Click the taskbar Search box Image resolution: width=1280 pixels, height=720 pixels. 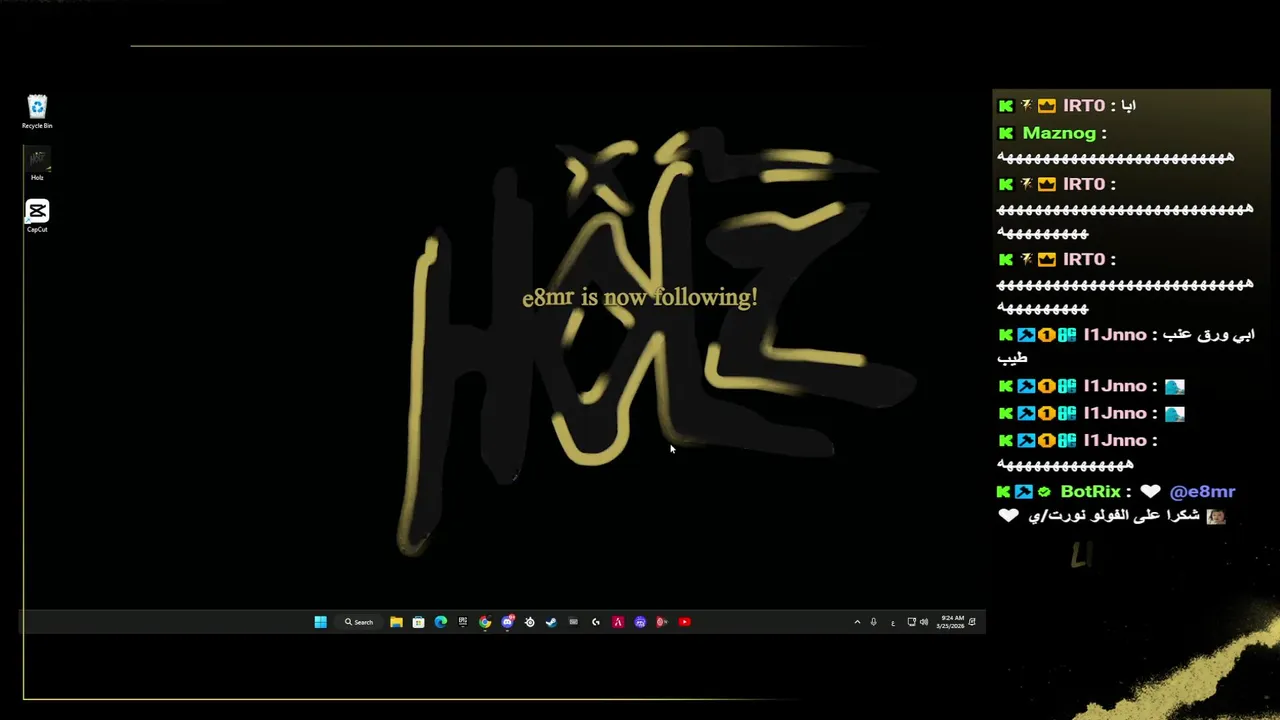pyautogui.click(x=359, y=622)
